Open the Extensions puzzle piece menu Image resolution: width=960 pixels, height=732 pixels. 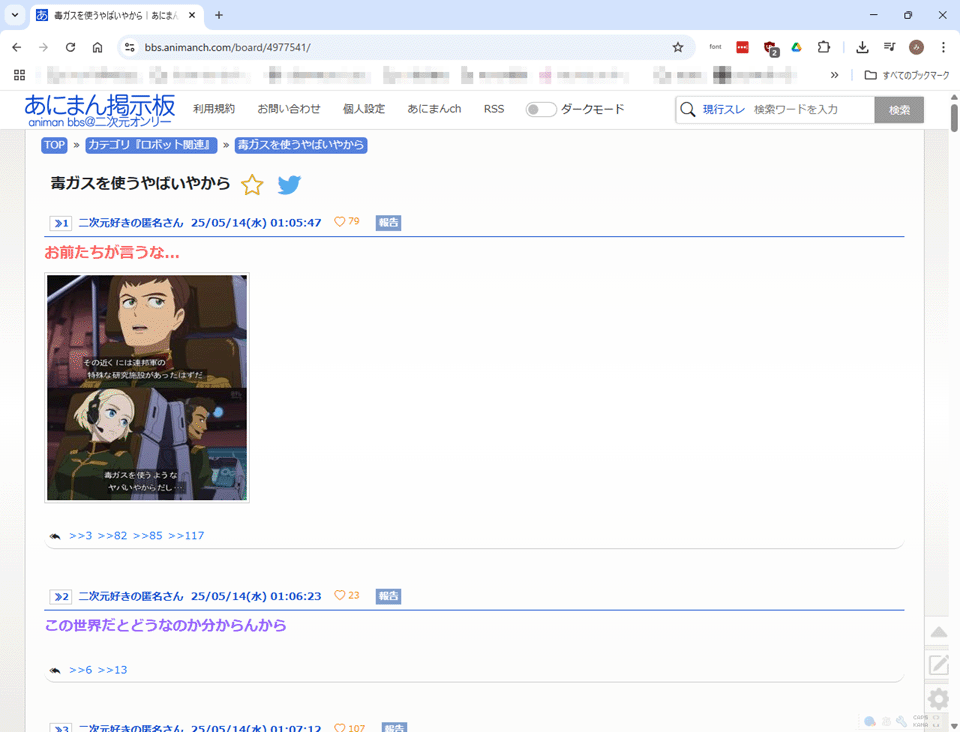823,47
